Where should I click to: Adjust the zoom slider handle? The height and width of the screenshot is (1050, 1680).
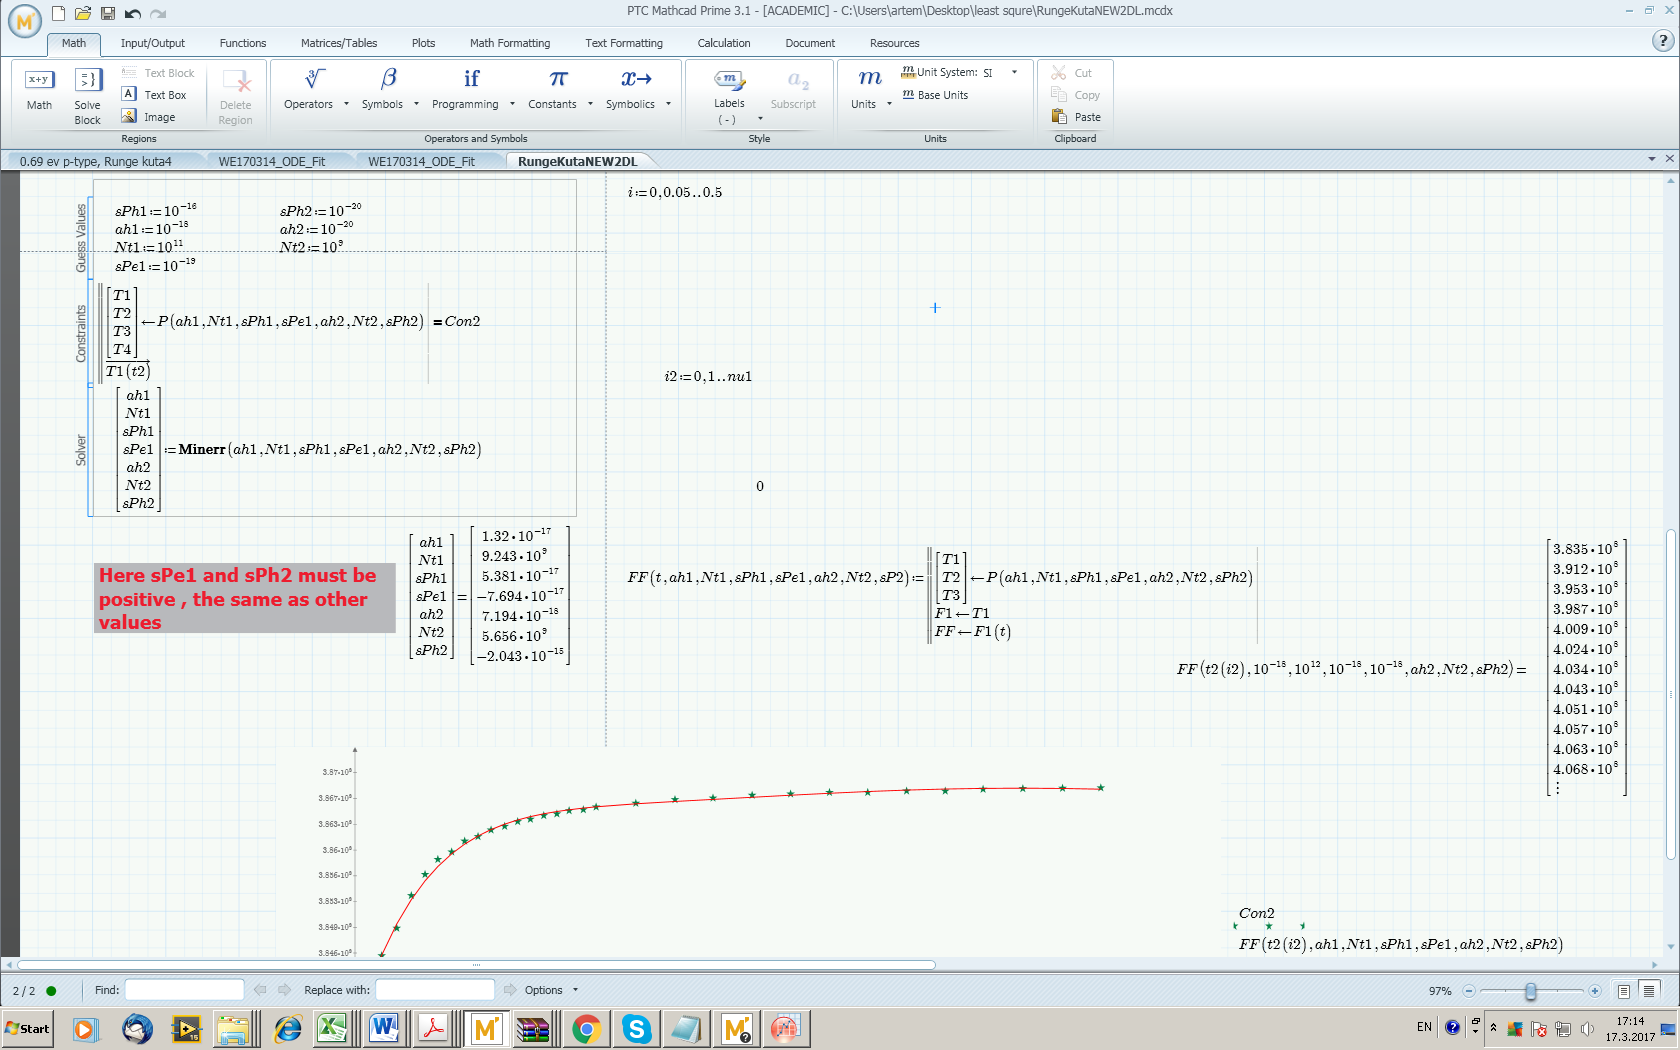pos(1531,991)
